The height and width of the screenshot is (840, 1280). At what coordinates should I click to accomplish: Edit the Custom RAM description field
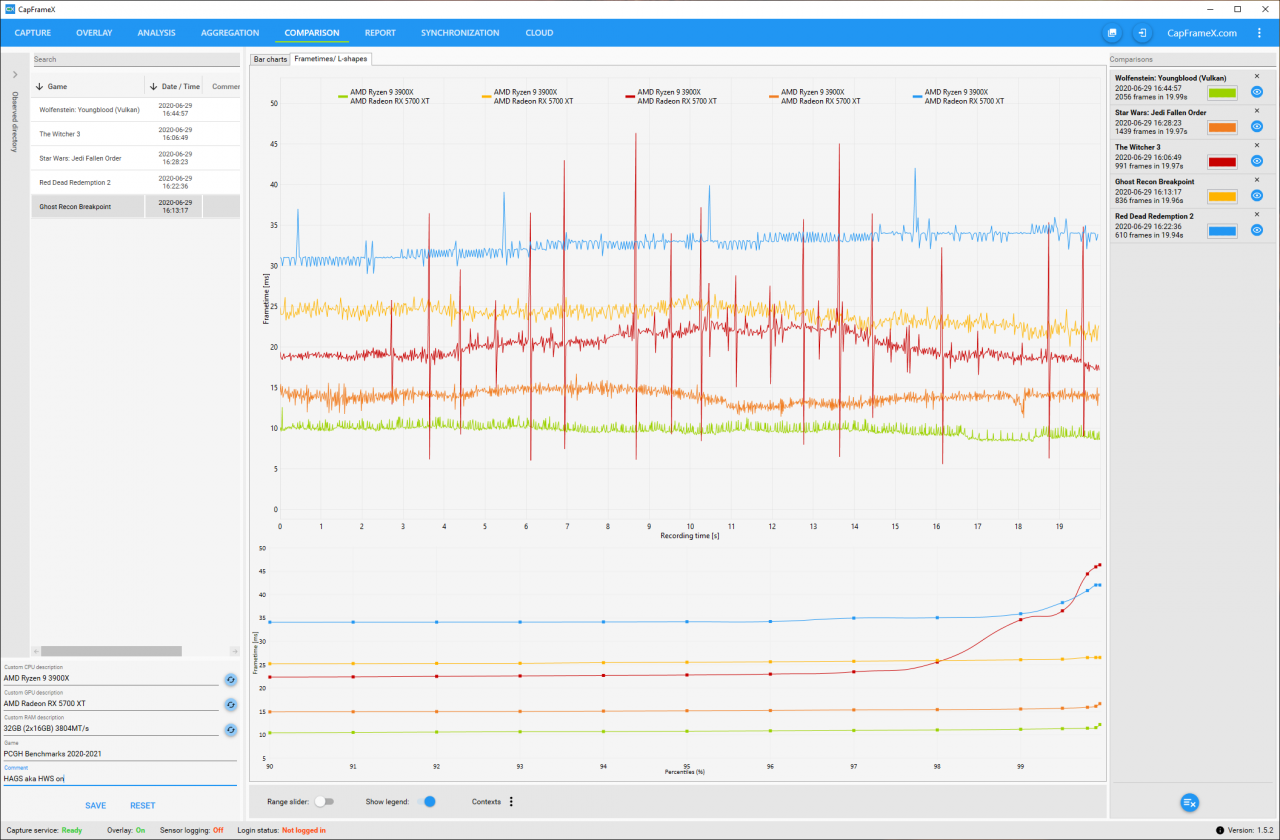(110, 729)
